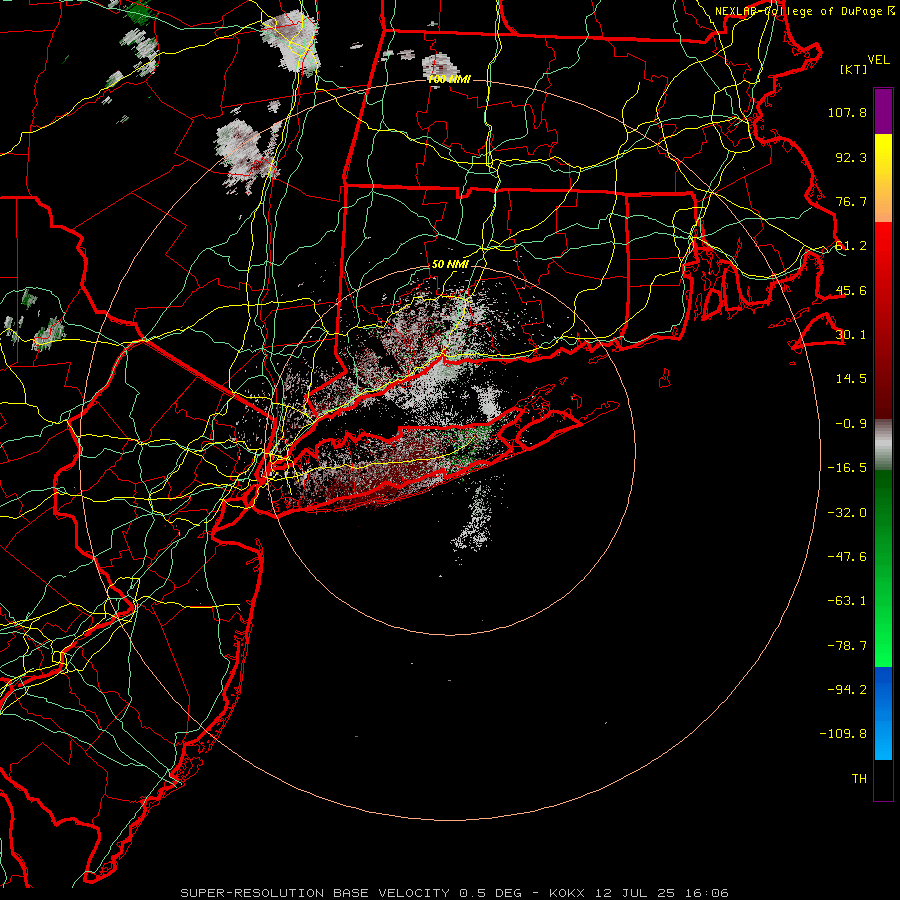The image size is (900, 900).
Task: Click the VEL legend title
Action: pyautogui.click(x=879, y=60)
